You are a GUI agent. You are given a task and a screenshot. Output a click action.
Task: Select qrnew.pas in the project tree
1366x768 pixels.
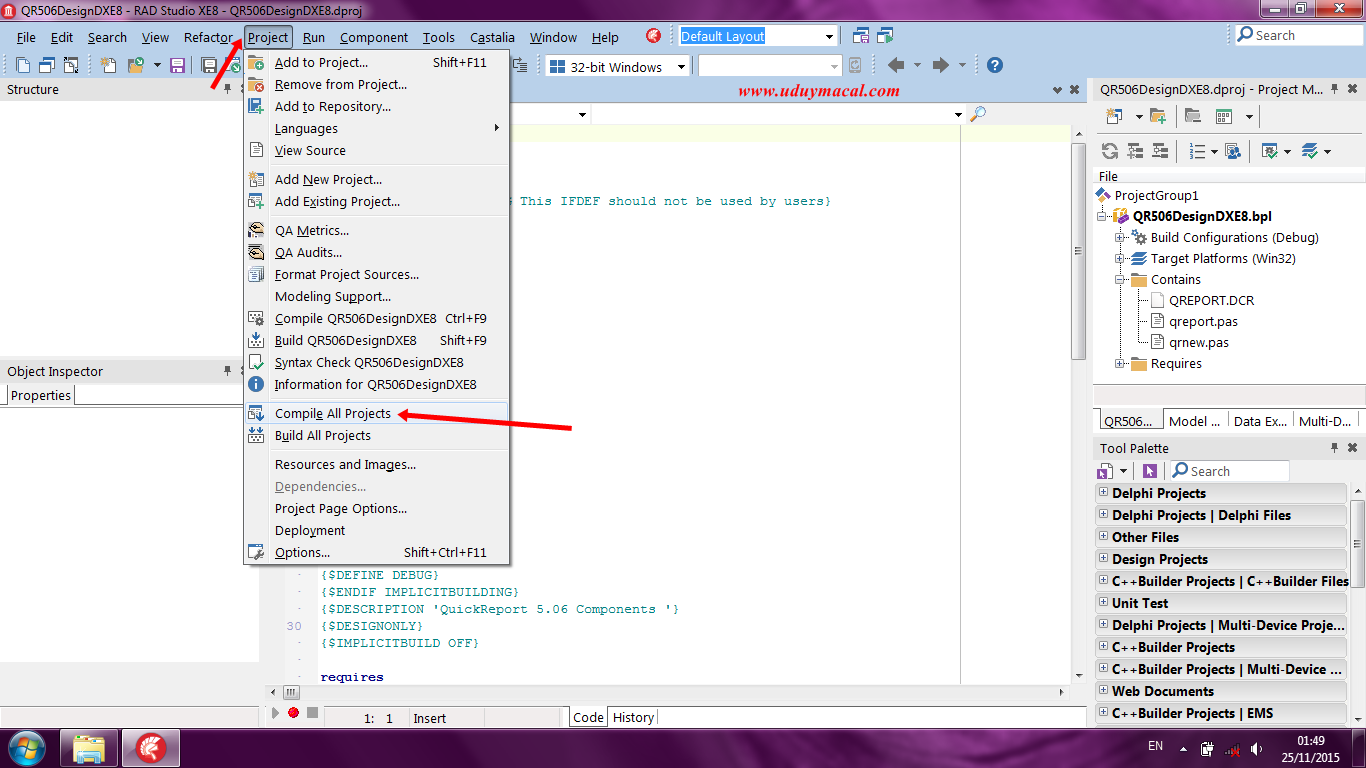pos(1199,342)
